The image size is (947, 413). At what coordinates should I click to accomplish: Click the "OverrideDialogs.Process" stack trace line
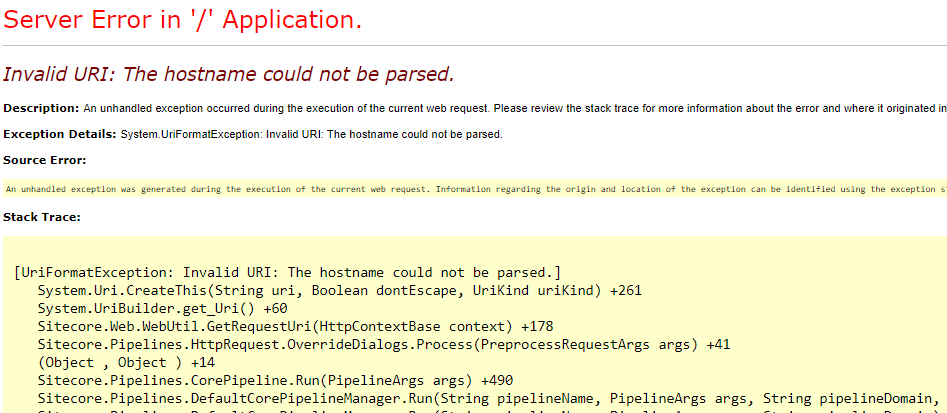pyautogui.click(x=384, y=345)
